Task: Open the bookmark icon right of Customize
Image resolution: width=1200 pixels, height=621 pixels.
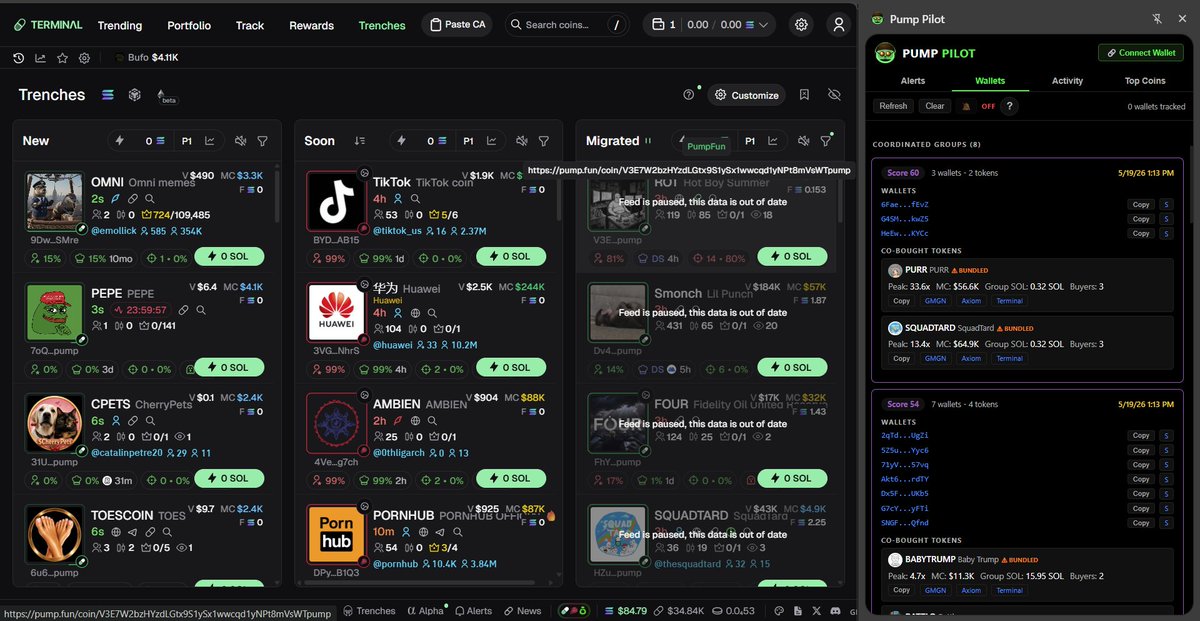Action: tap(804, 95)
